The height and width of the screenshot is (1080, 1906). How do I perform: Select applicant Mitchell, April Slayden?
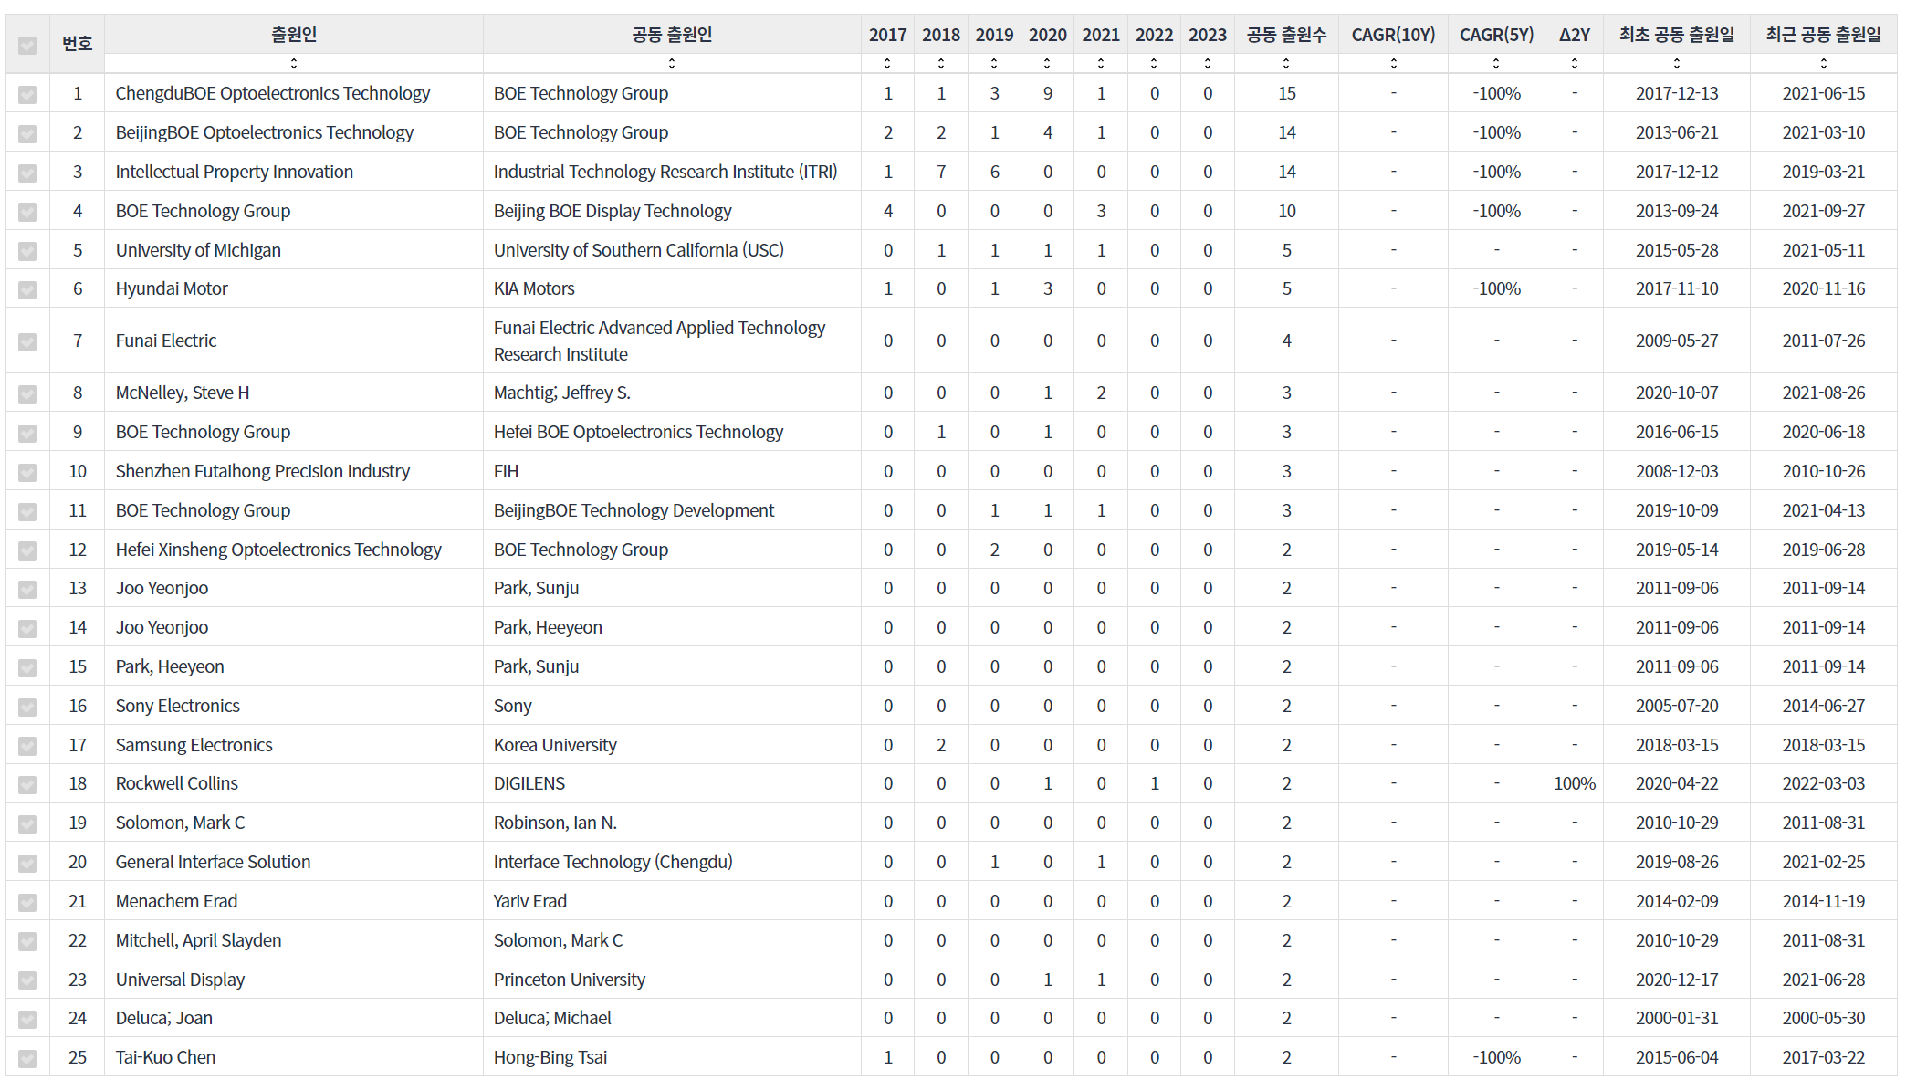198,941
